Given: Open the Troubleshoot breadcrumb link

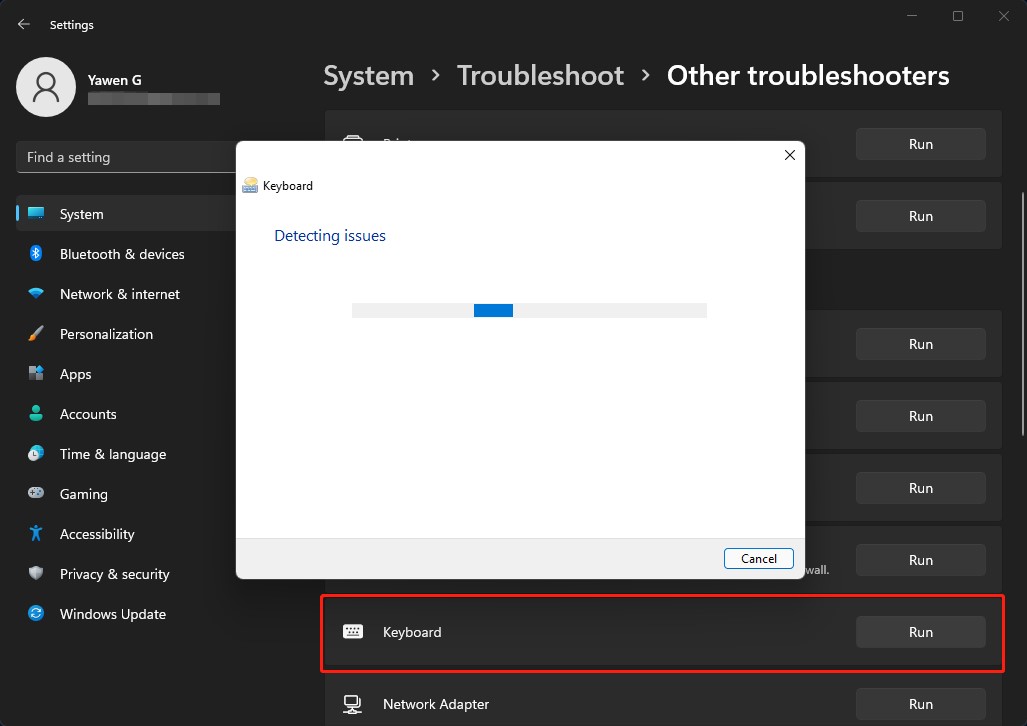Looking at the screenshot, I should tap(540, 75).
